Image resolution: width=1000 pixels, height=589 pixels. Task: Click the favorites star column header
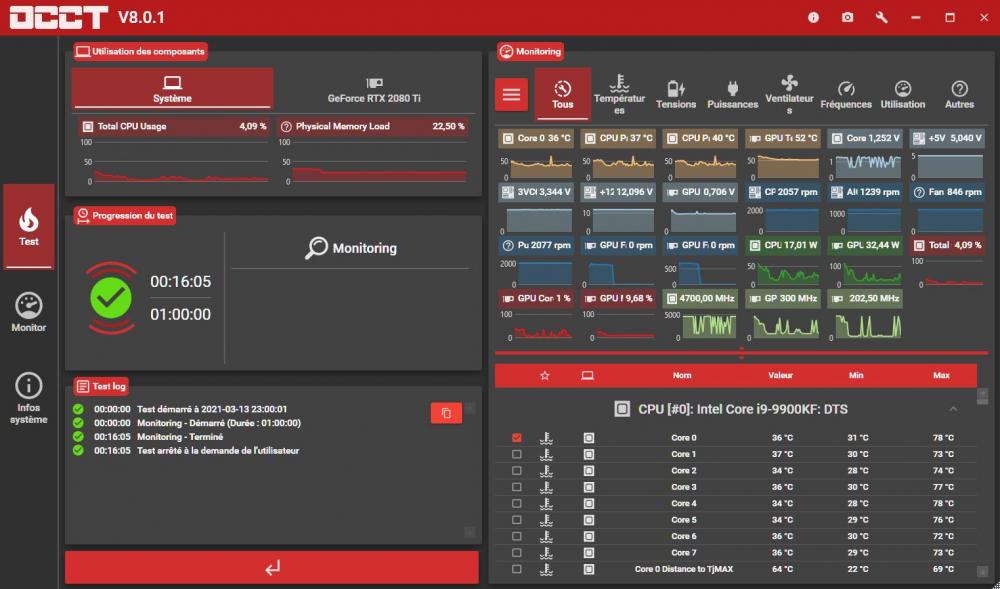(x=545, y=375)
